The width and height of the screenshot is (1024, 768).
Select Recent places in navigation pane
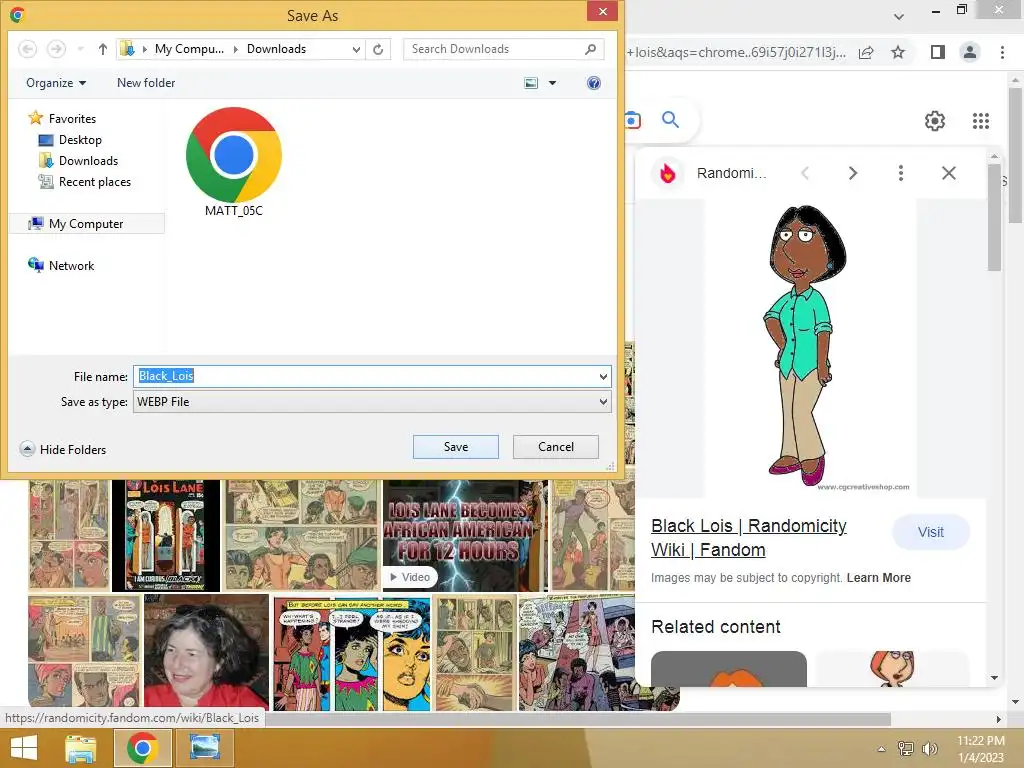coord(84,182)
